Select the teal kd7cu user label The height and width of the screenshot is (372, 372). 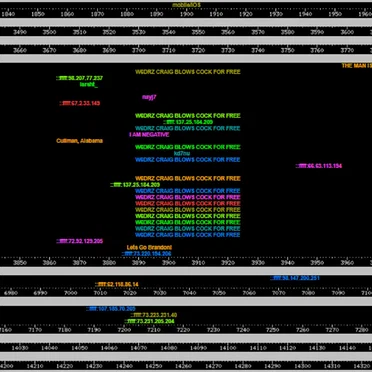tap(182, 153)
